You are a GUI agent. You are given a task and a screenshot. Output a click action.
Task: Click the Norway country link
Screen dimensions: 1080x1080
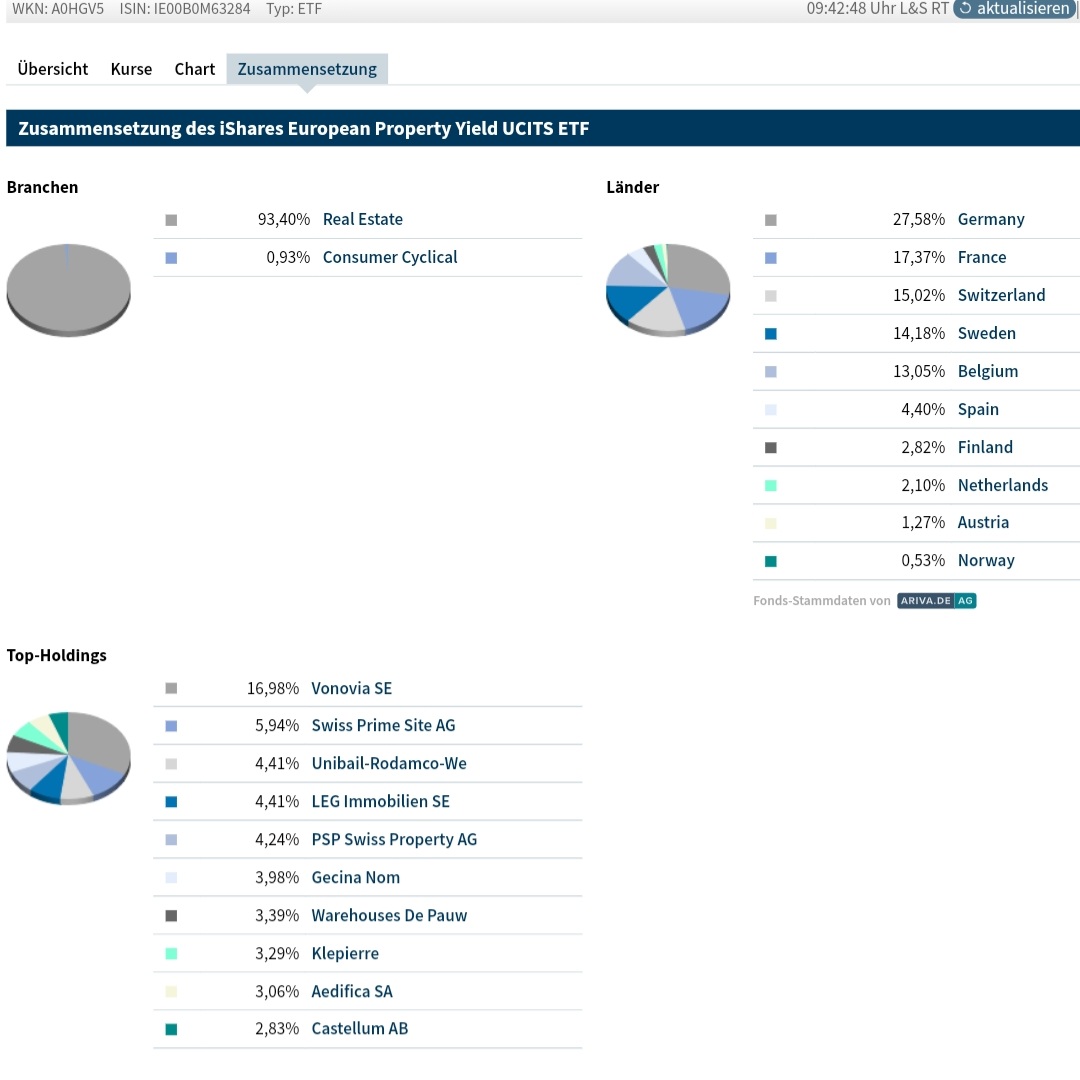(x=986, y=560)
